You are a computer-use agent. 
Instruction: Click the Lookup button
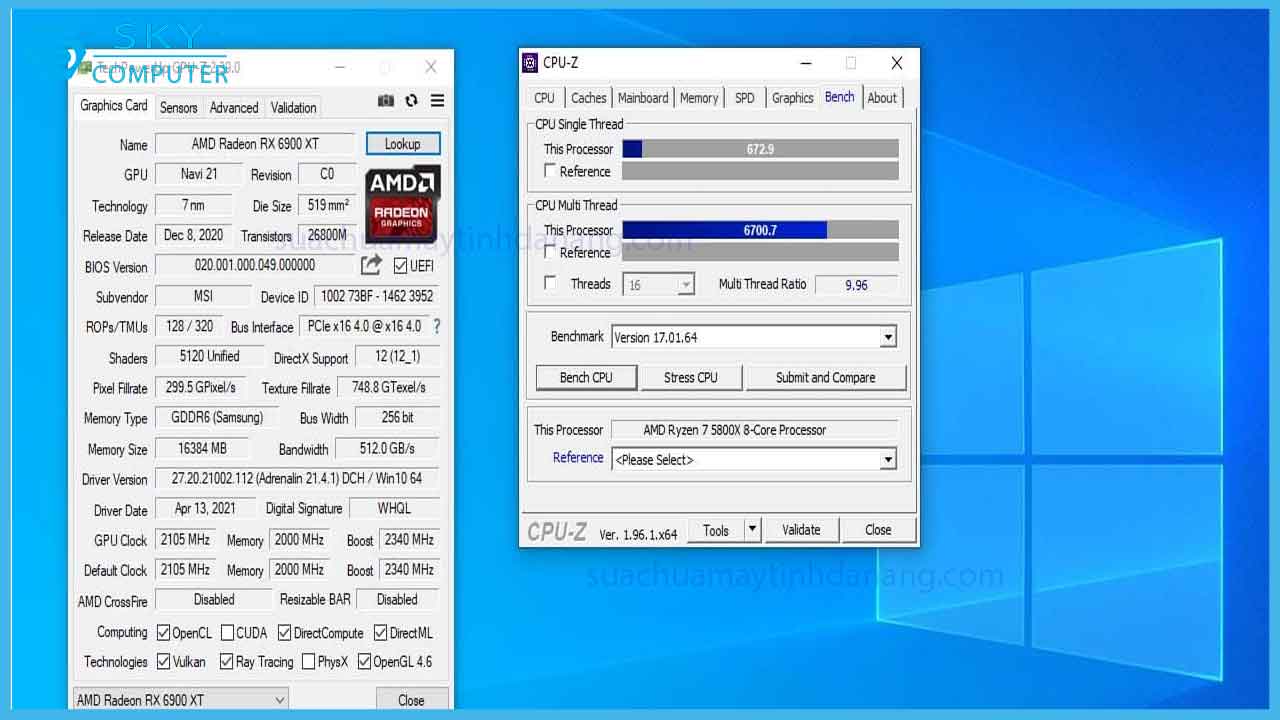click(x=403, y=144)
